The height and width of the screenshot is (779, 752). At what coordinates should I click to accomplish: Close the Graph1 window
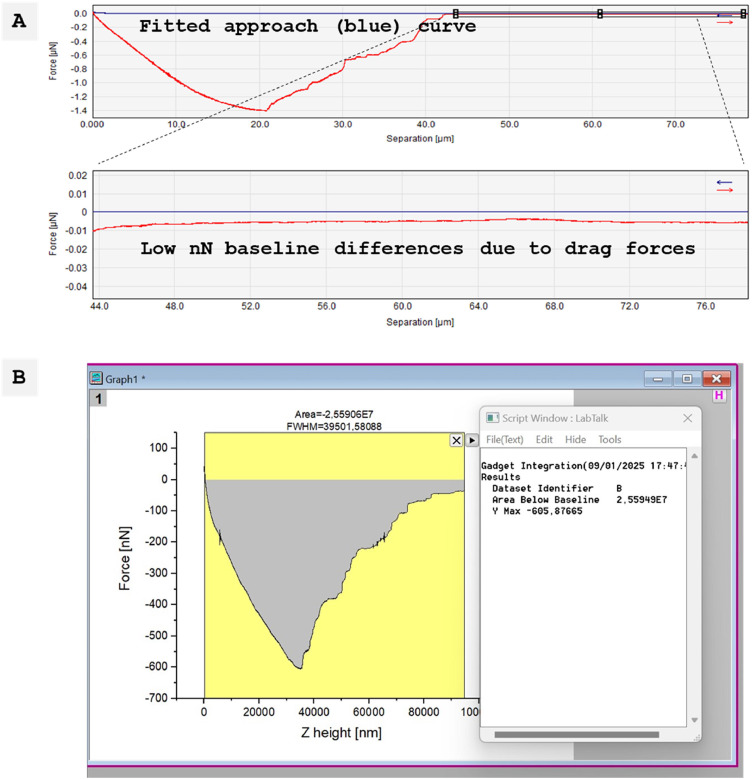click(x=716, y=379)
